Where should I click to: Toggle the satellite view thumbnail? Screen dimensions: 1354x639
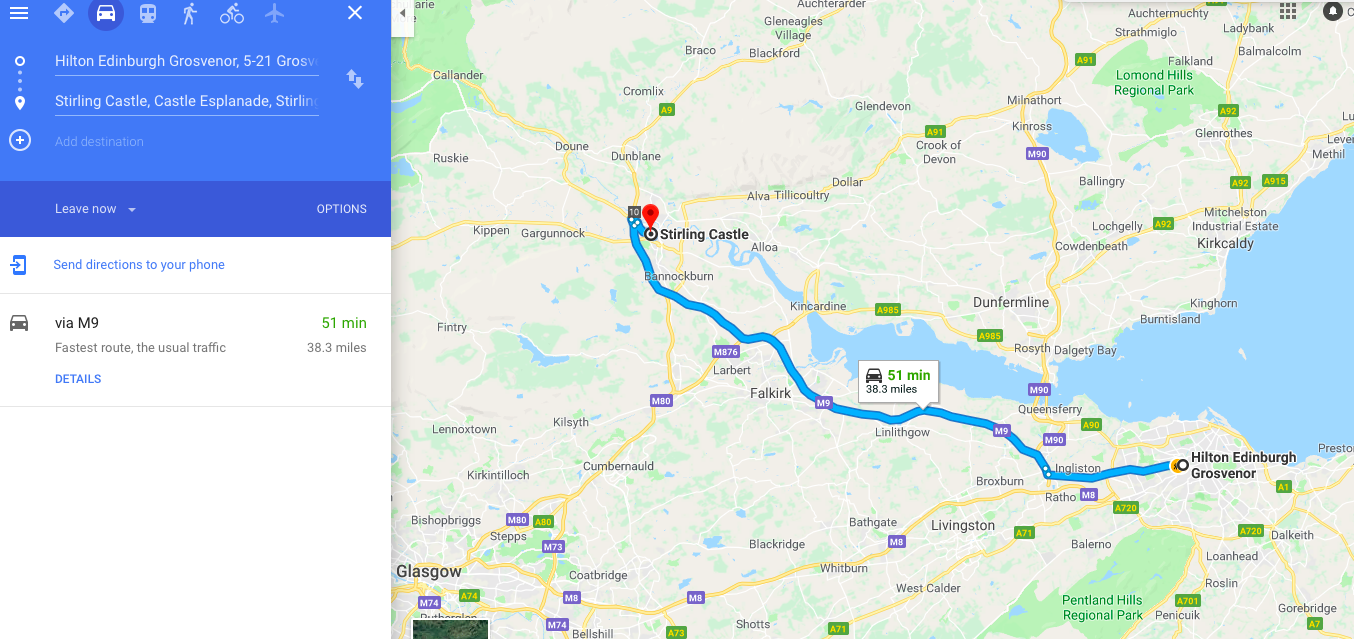click(450, 629)
